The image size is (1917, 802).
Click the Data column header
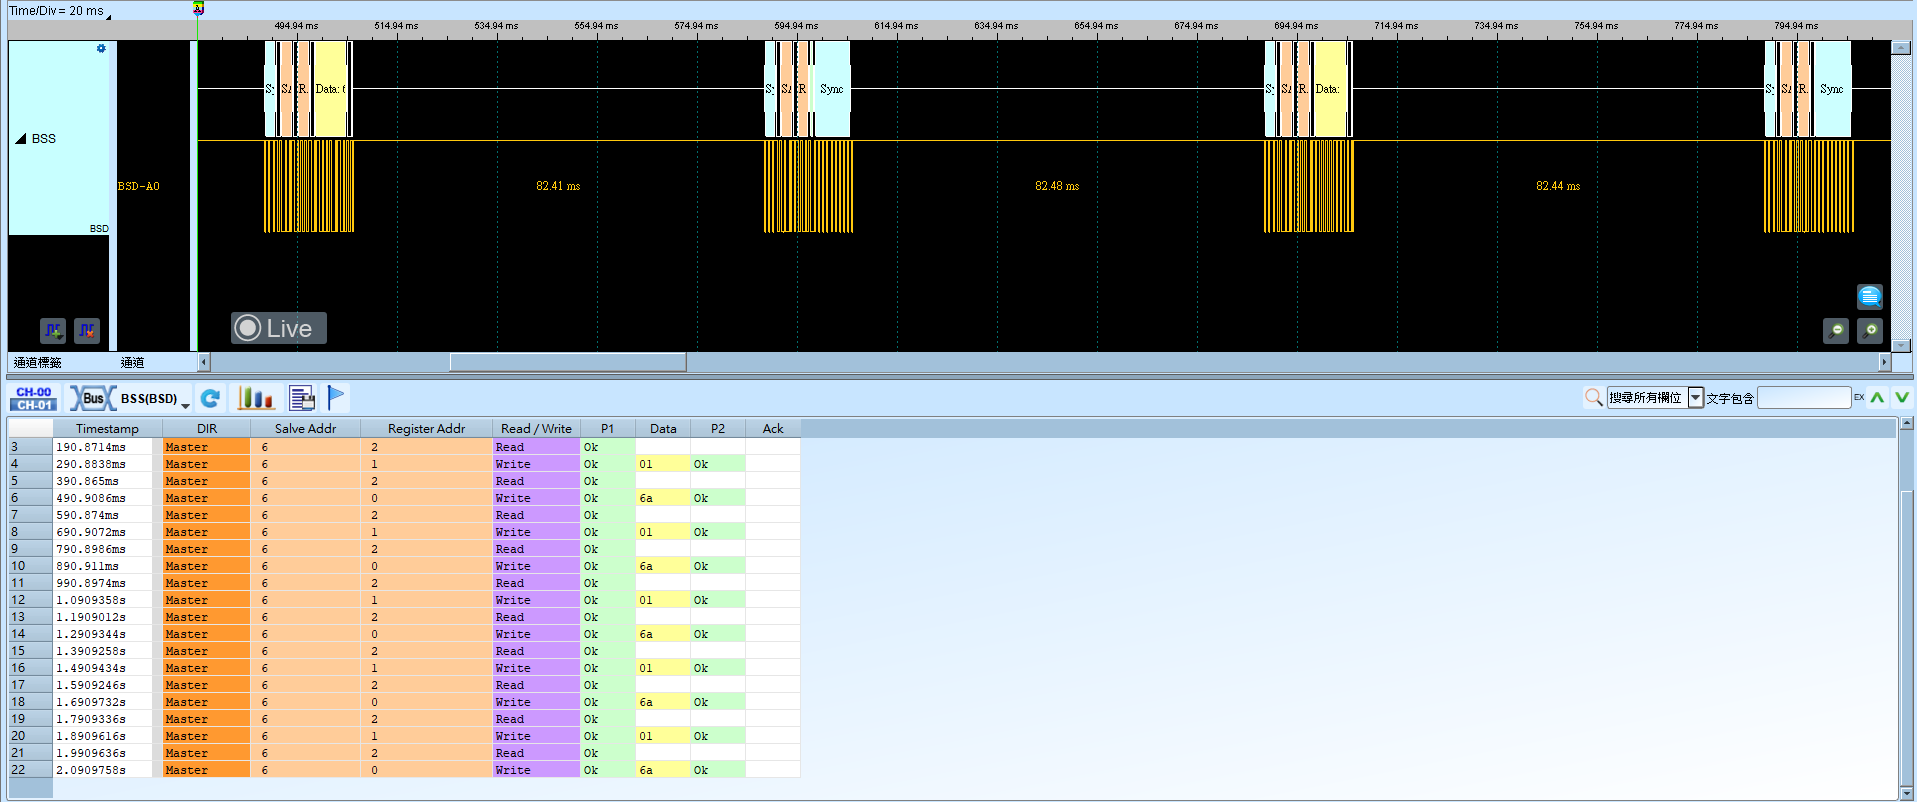pyautogui.click(x=663, y=428)
